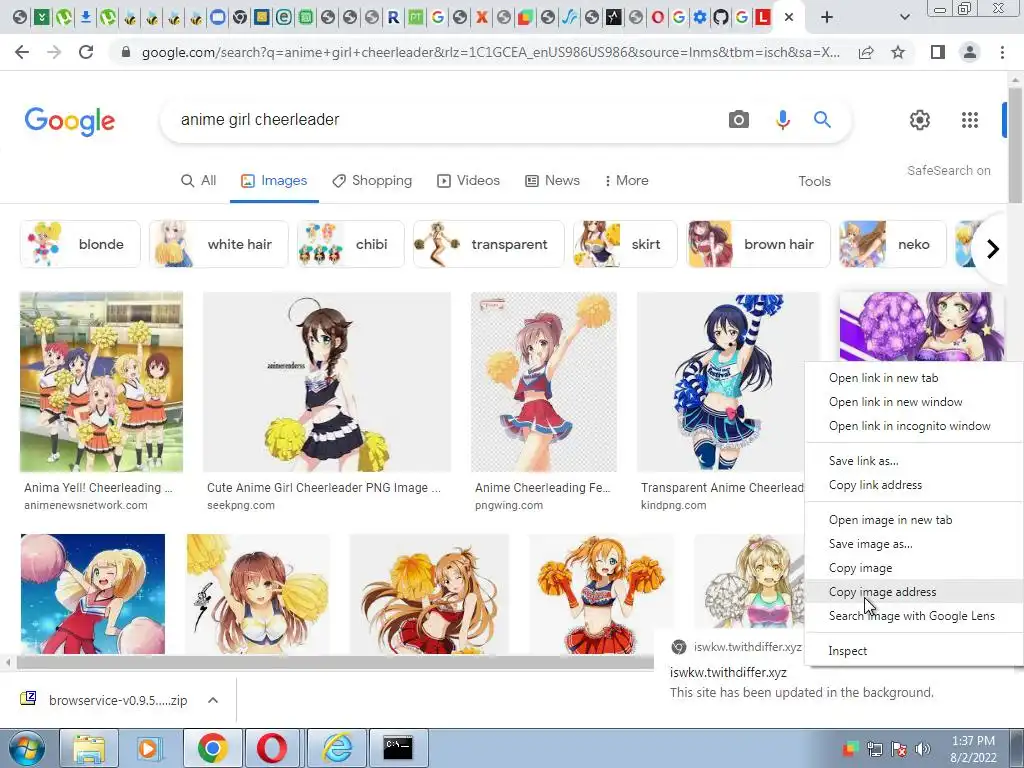Choose Search image with Google Lens
The width and height of the screenshot is (1024, 768).
pyautogui.click(x=913, y=616)
